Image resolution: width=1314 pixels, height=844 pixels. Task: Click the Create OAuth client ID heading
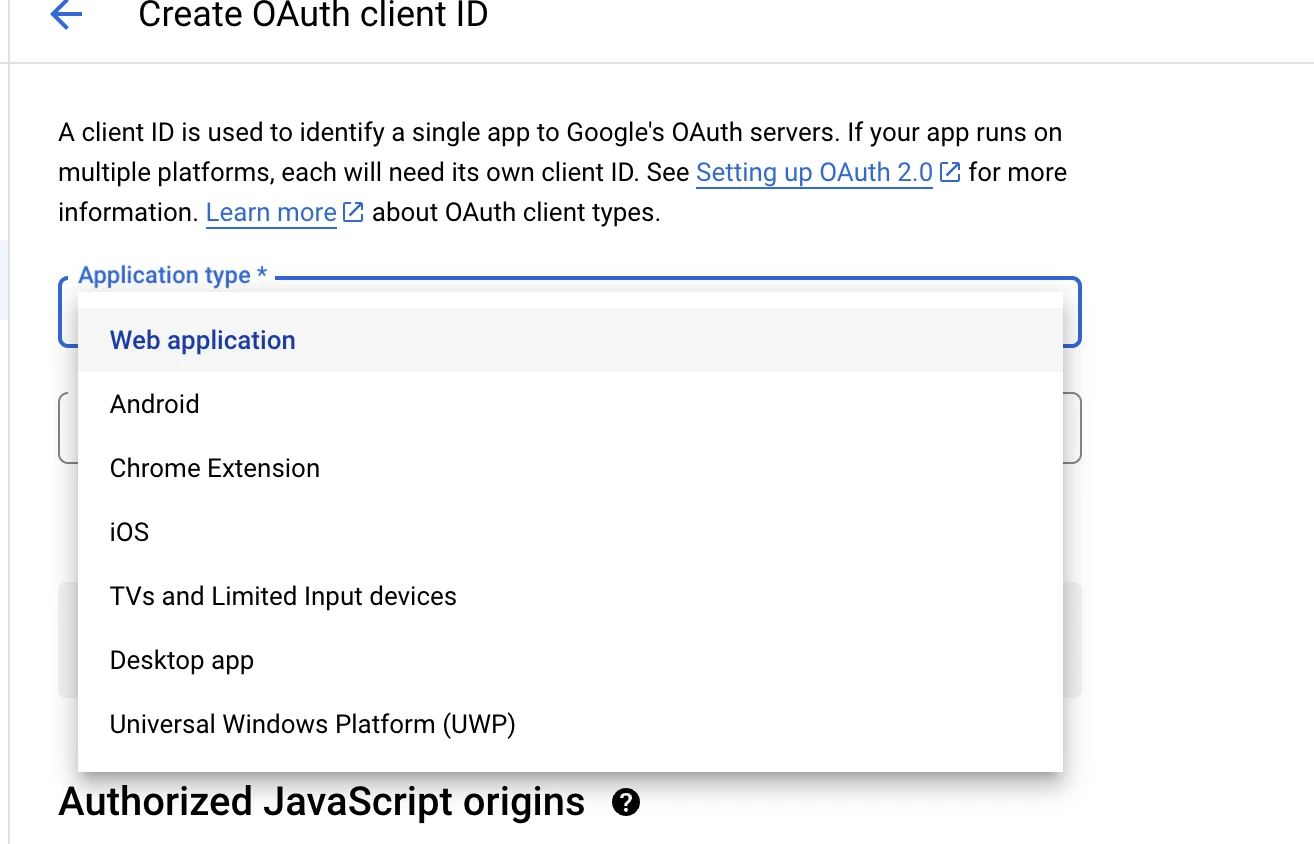pos(313,15)
